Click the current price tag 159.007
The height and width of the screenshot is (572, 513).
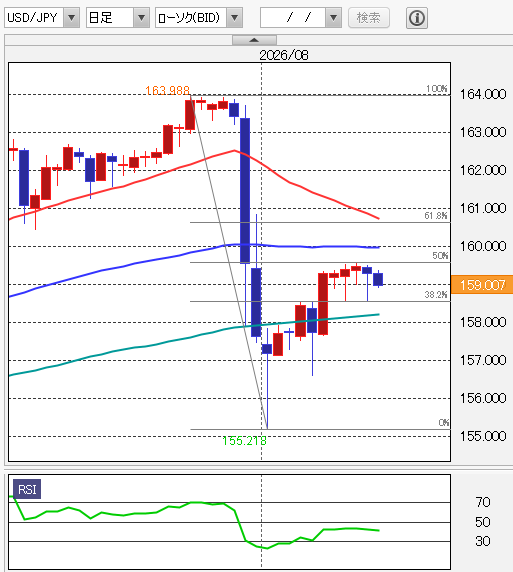(482, 285)
